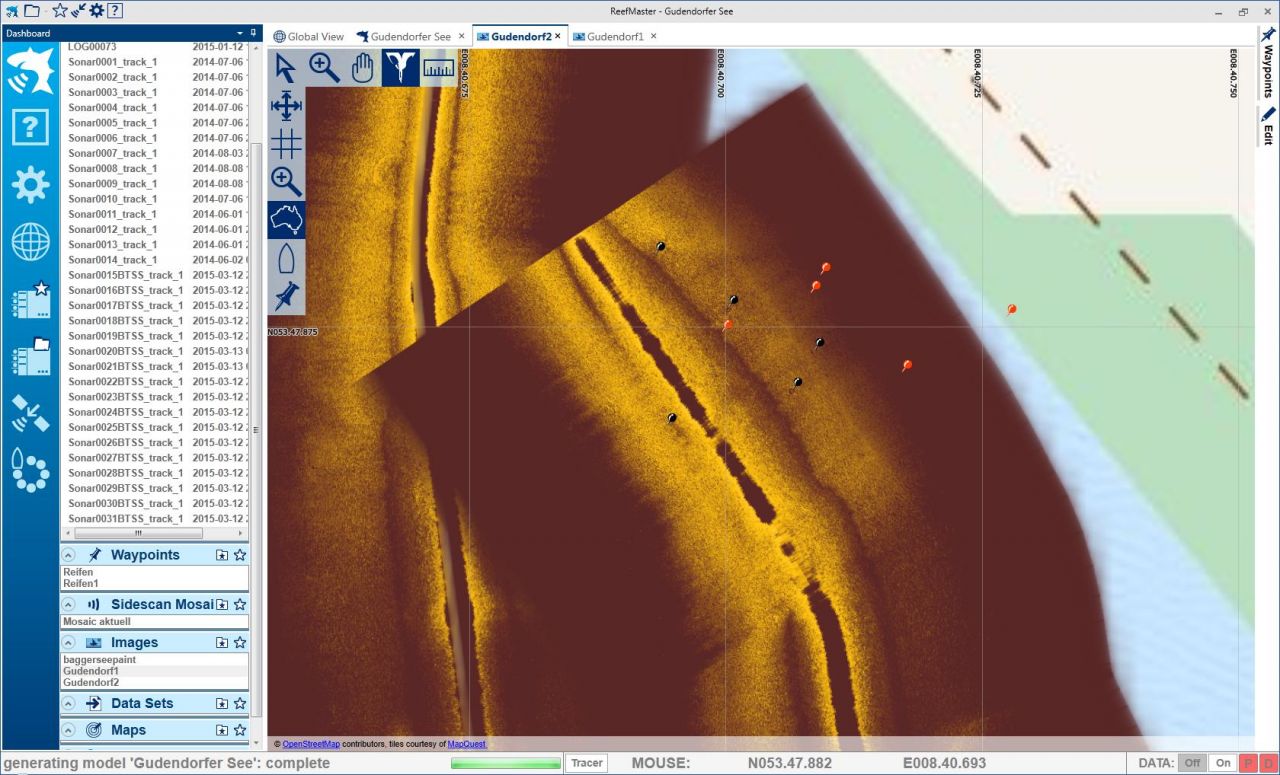Toggle the Australia background map button
Viewport: 1280px width, 775px height.
286,220
